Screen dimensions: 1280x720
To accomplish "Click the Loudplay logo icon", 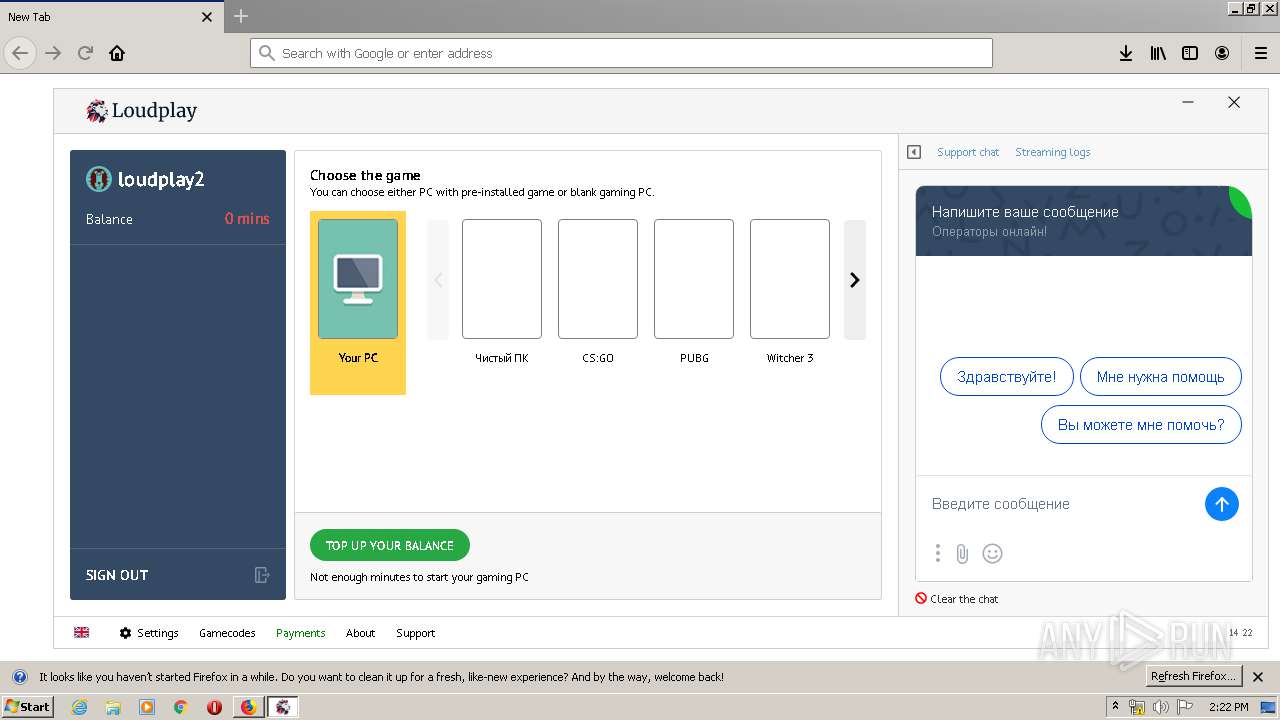I will click(97, 111).
